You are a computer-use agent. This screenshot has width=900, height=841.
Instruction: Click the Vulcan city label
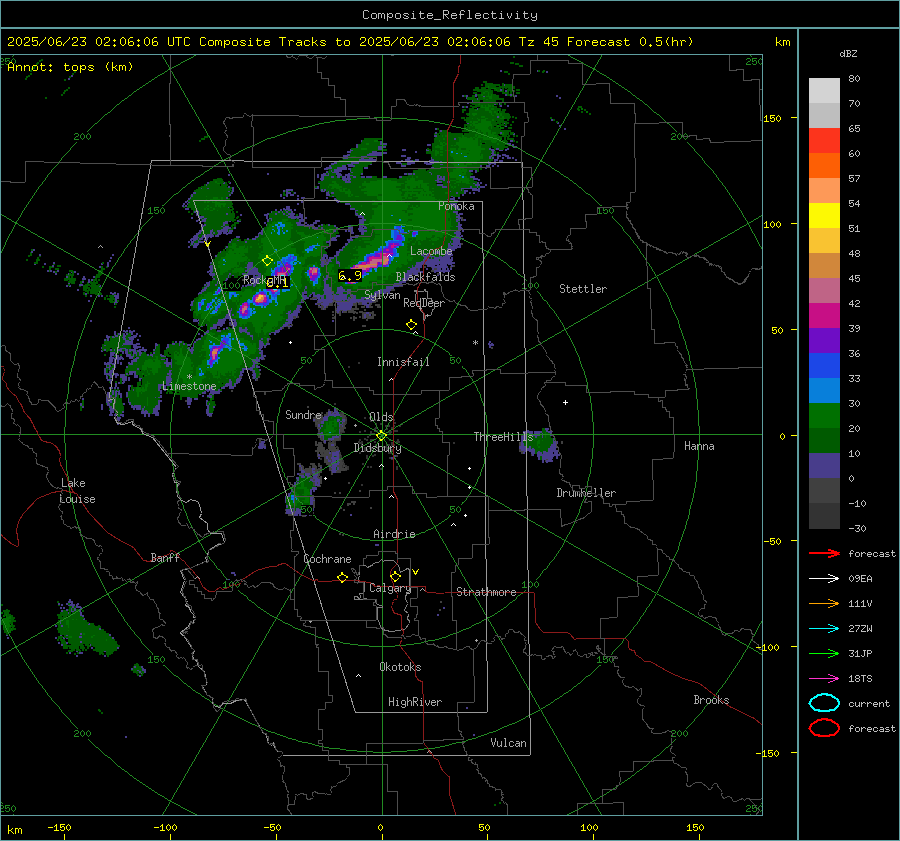(508, 743)
